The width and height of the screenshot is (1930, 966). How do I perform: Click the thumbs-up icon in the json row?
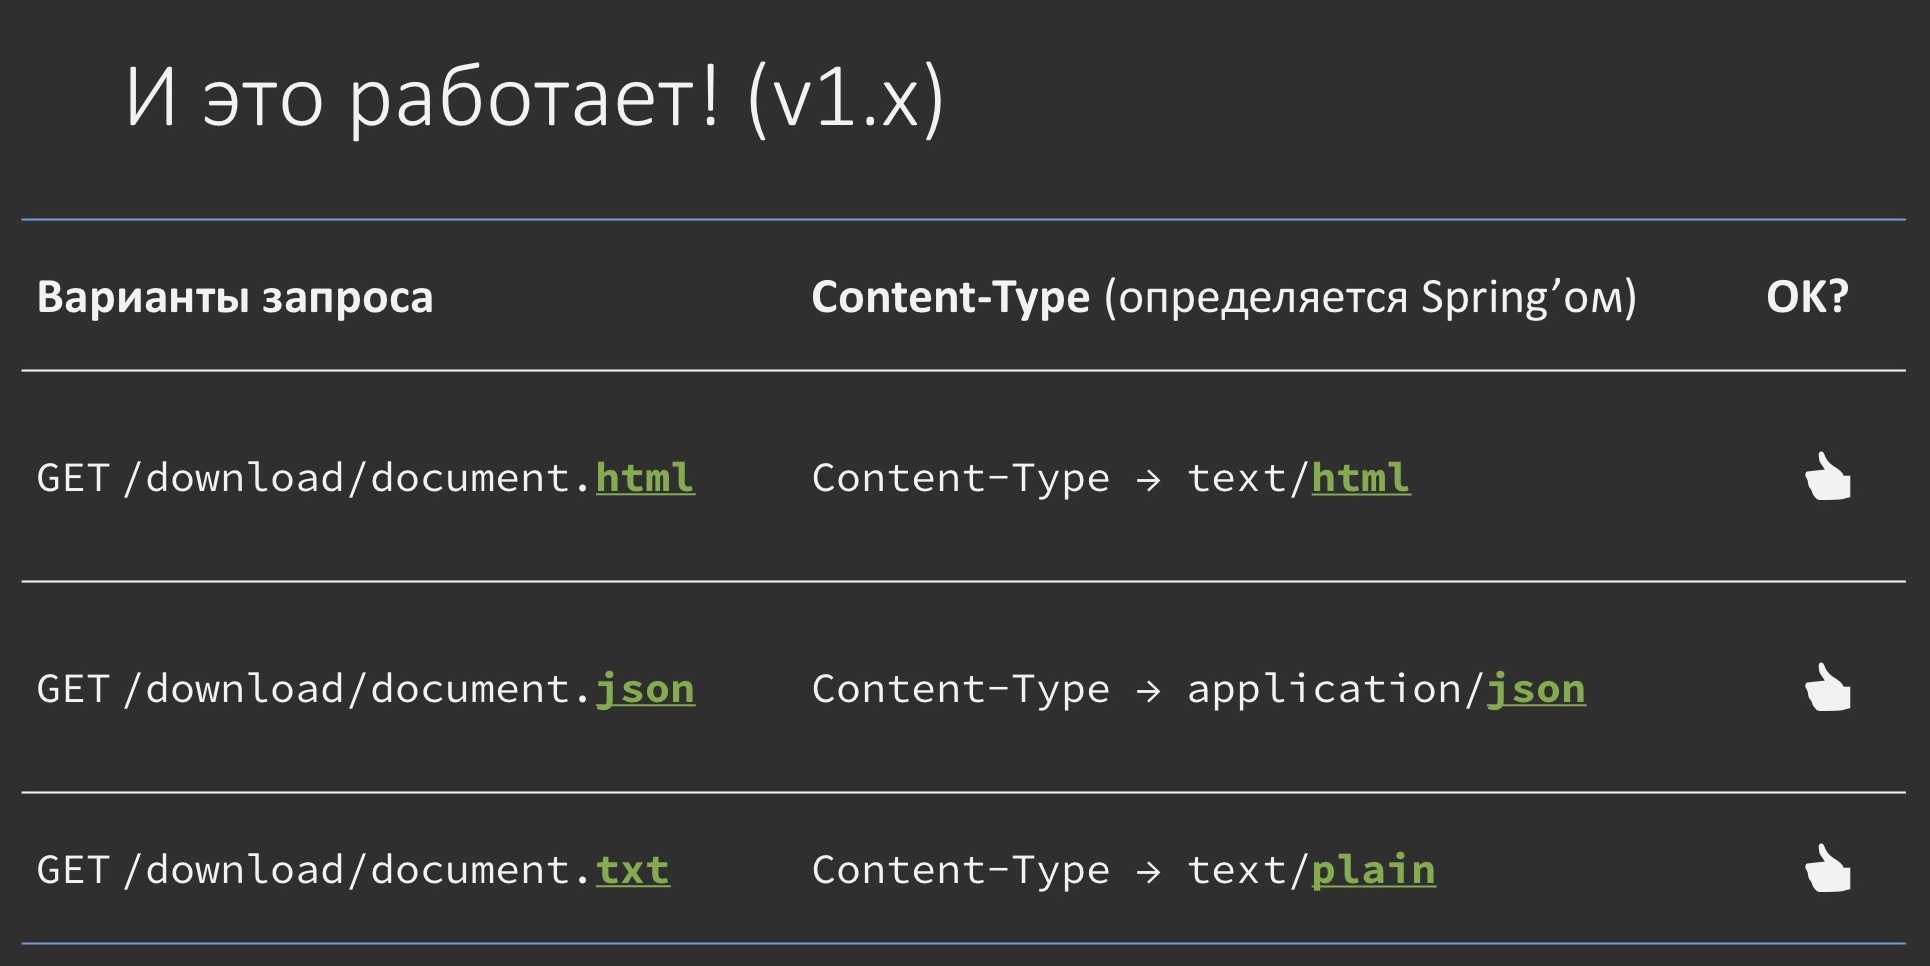(1827, 688)
